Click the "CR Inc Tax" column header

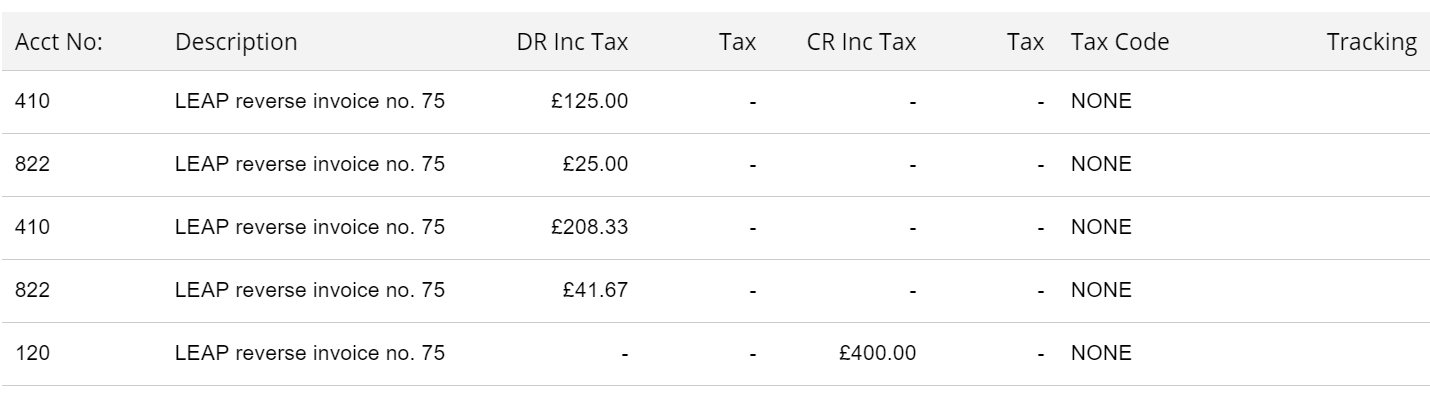[x=861, y=42]
